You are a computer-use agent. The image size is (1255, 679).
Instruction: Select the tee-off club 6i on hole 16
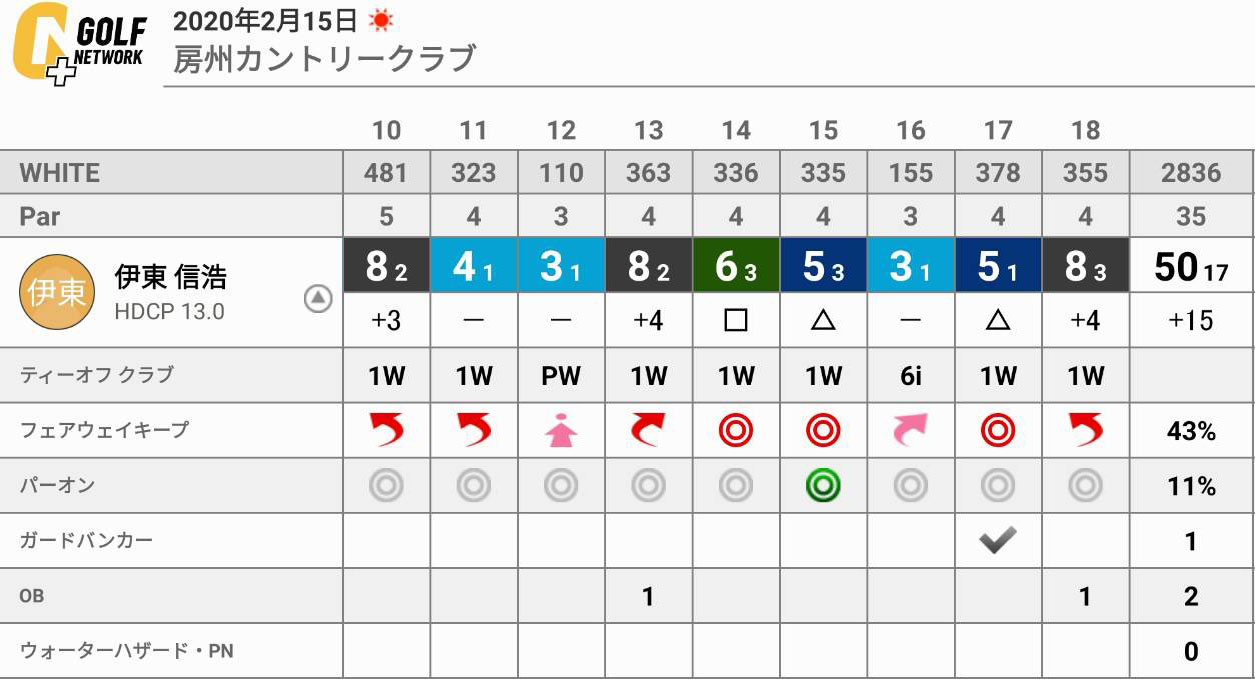pos(910,376)
